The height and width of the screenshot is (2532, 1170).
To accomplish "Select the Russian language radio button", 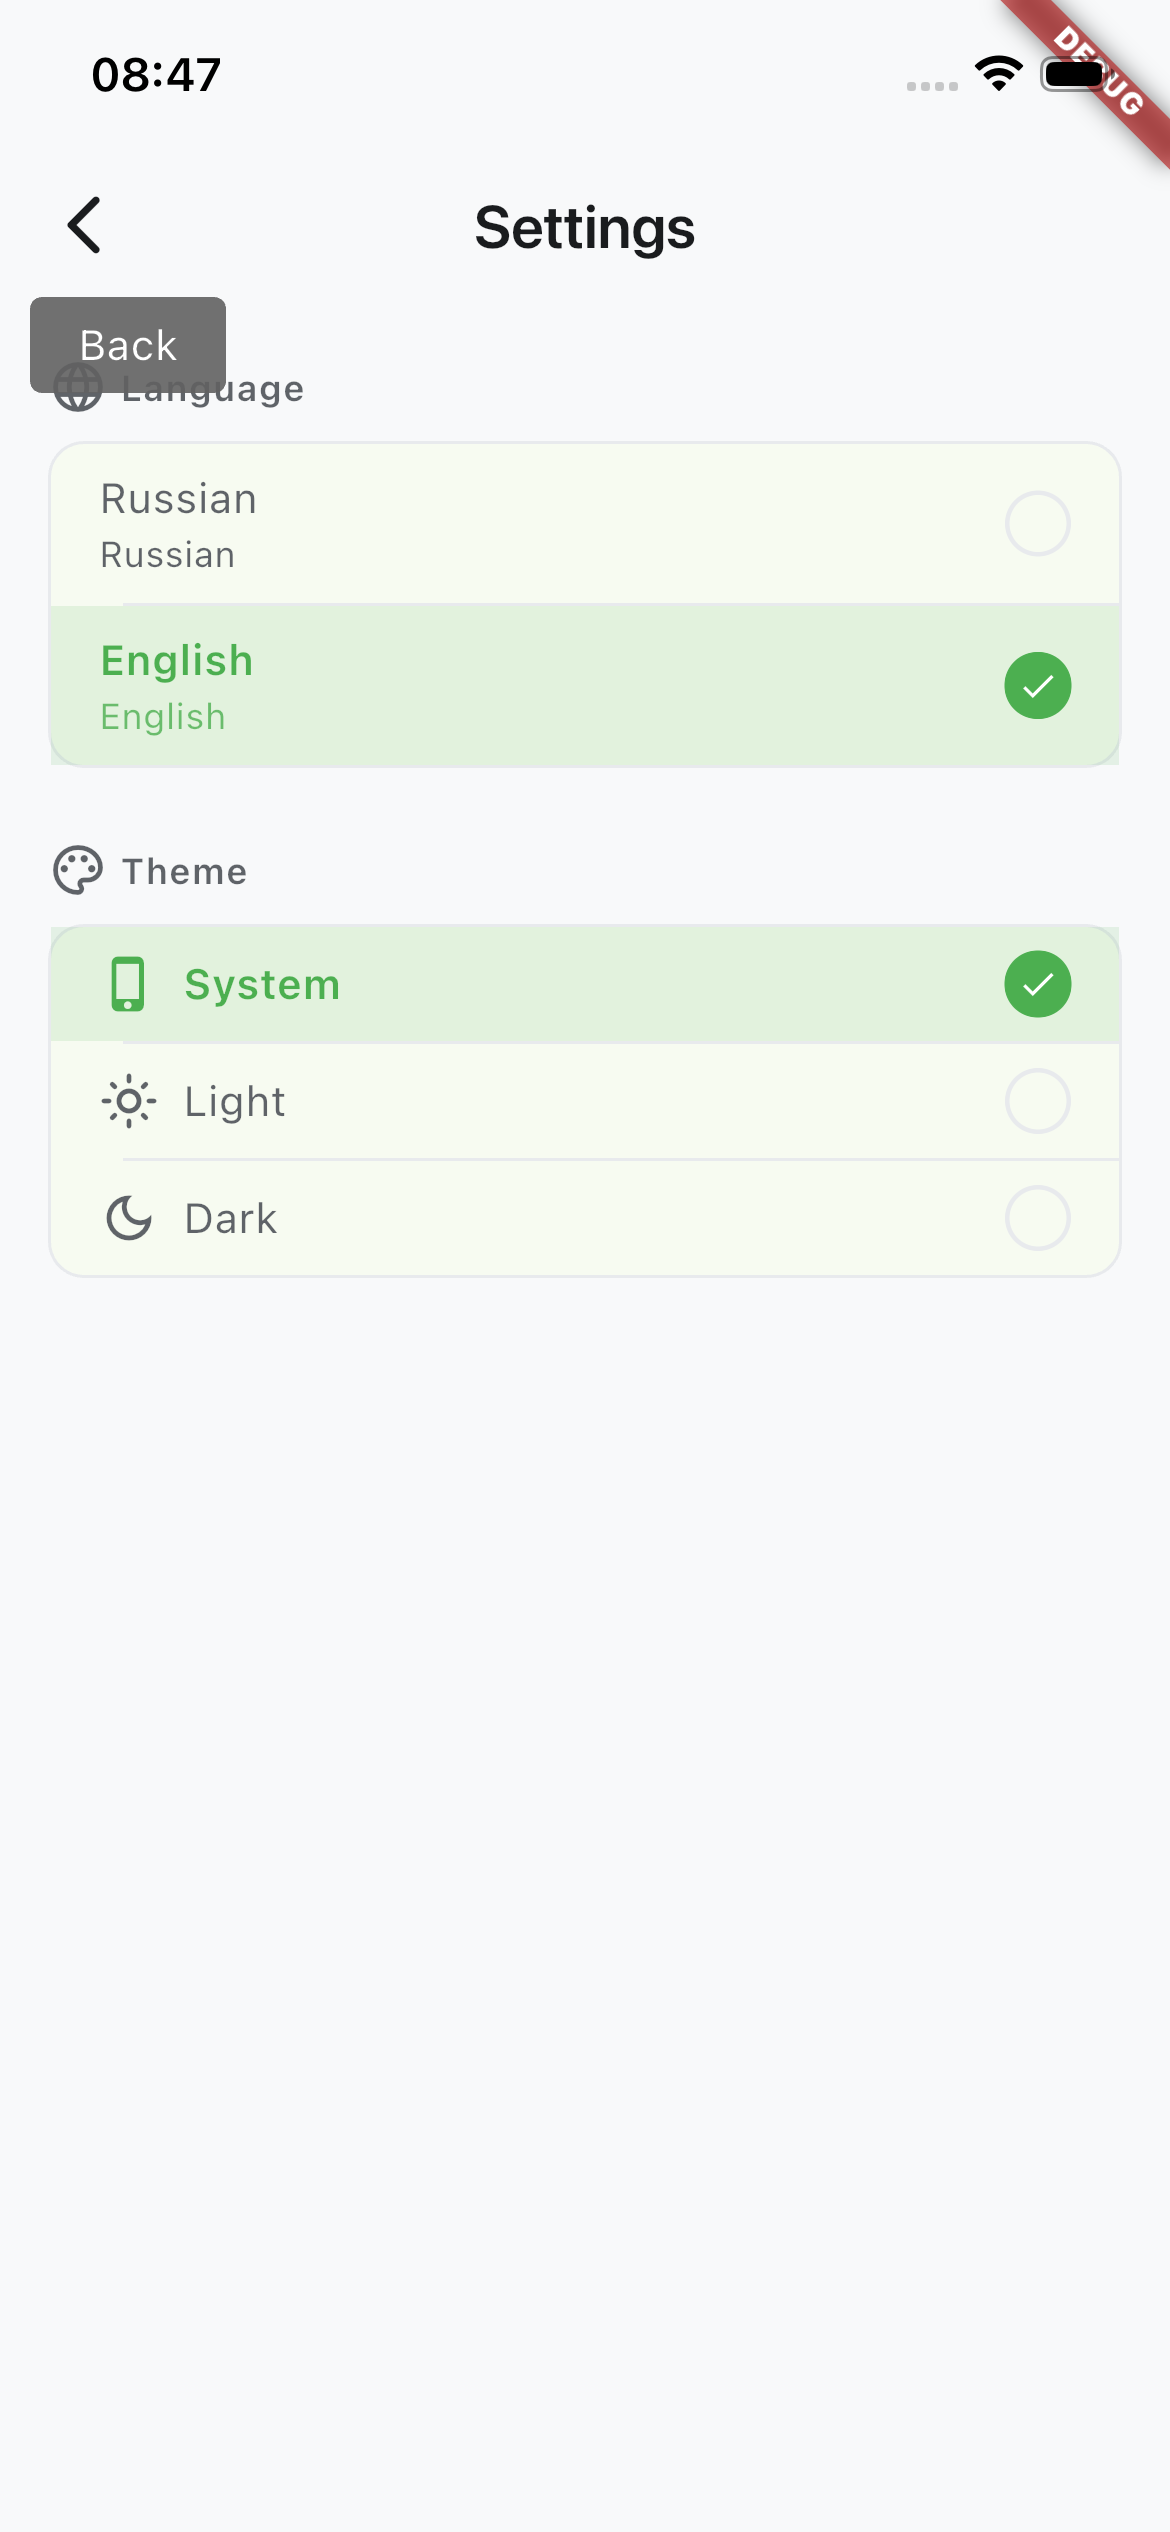I will (x=1038, y=523).
